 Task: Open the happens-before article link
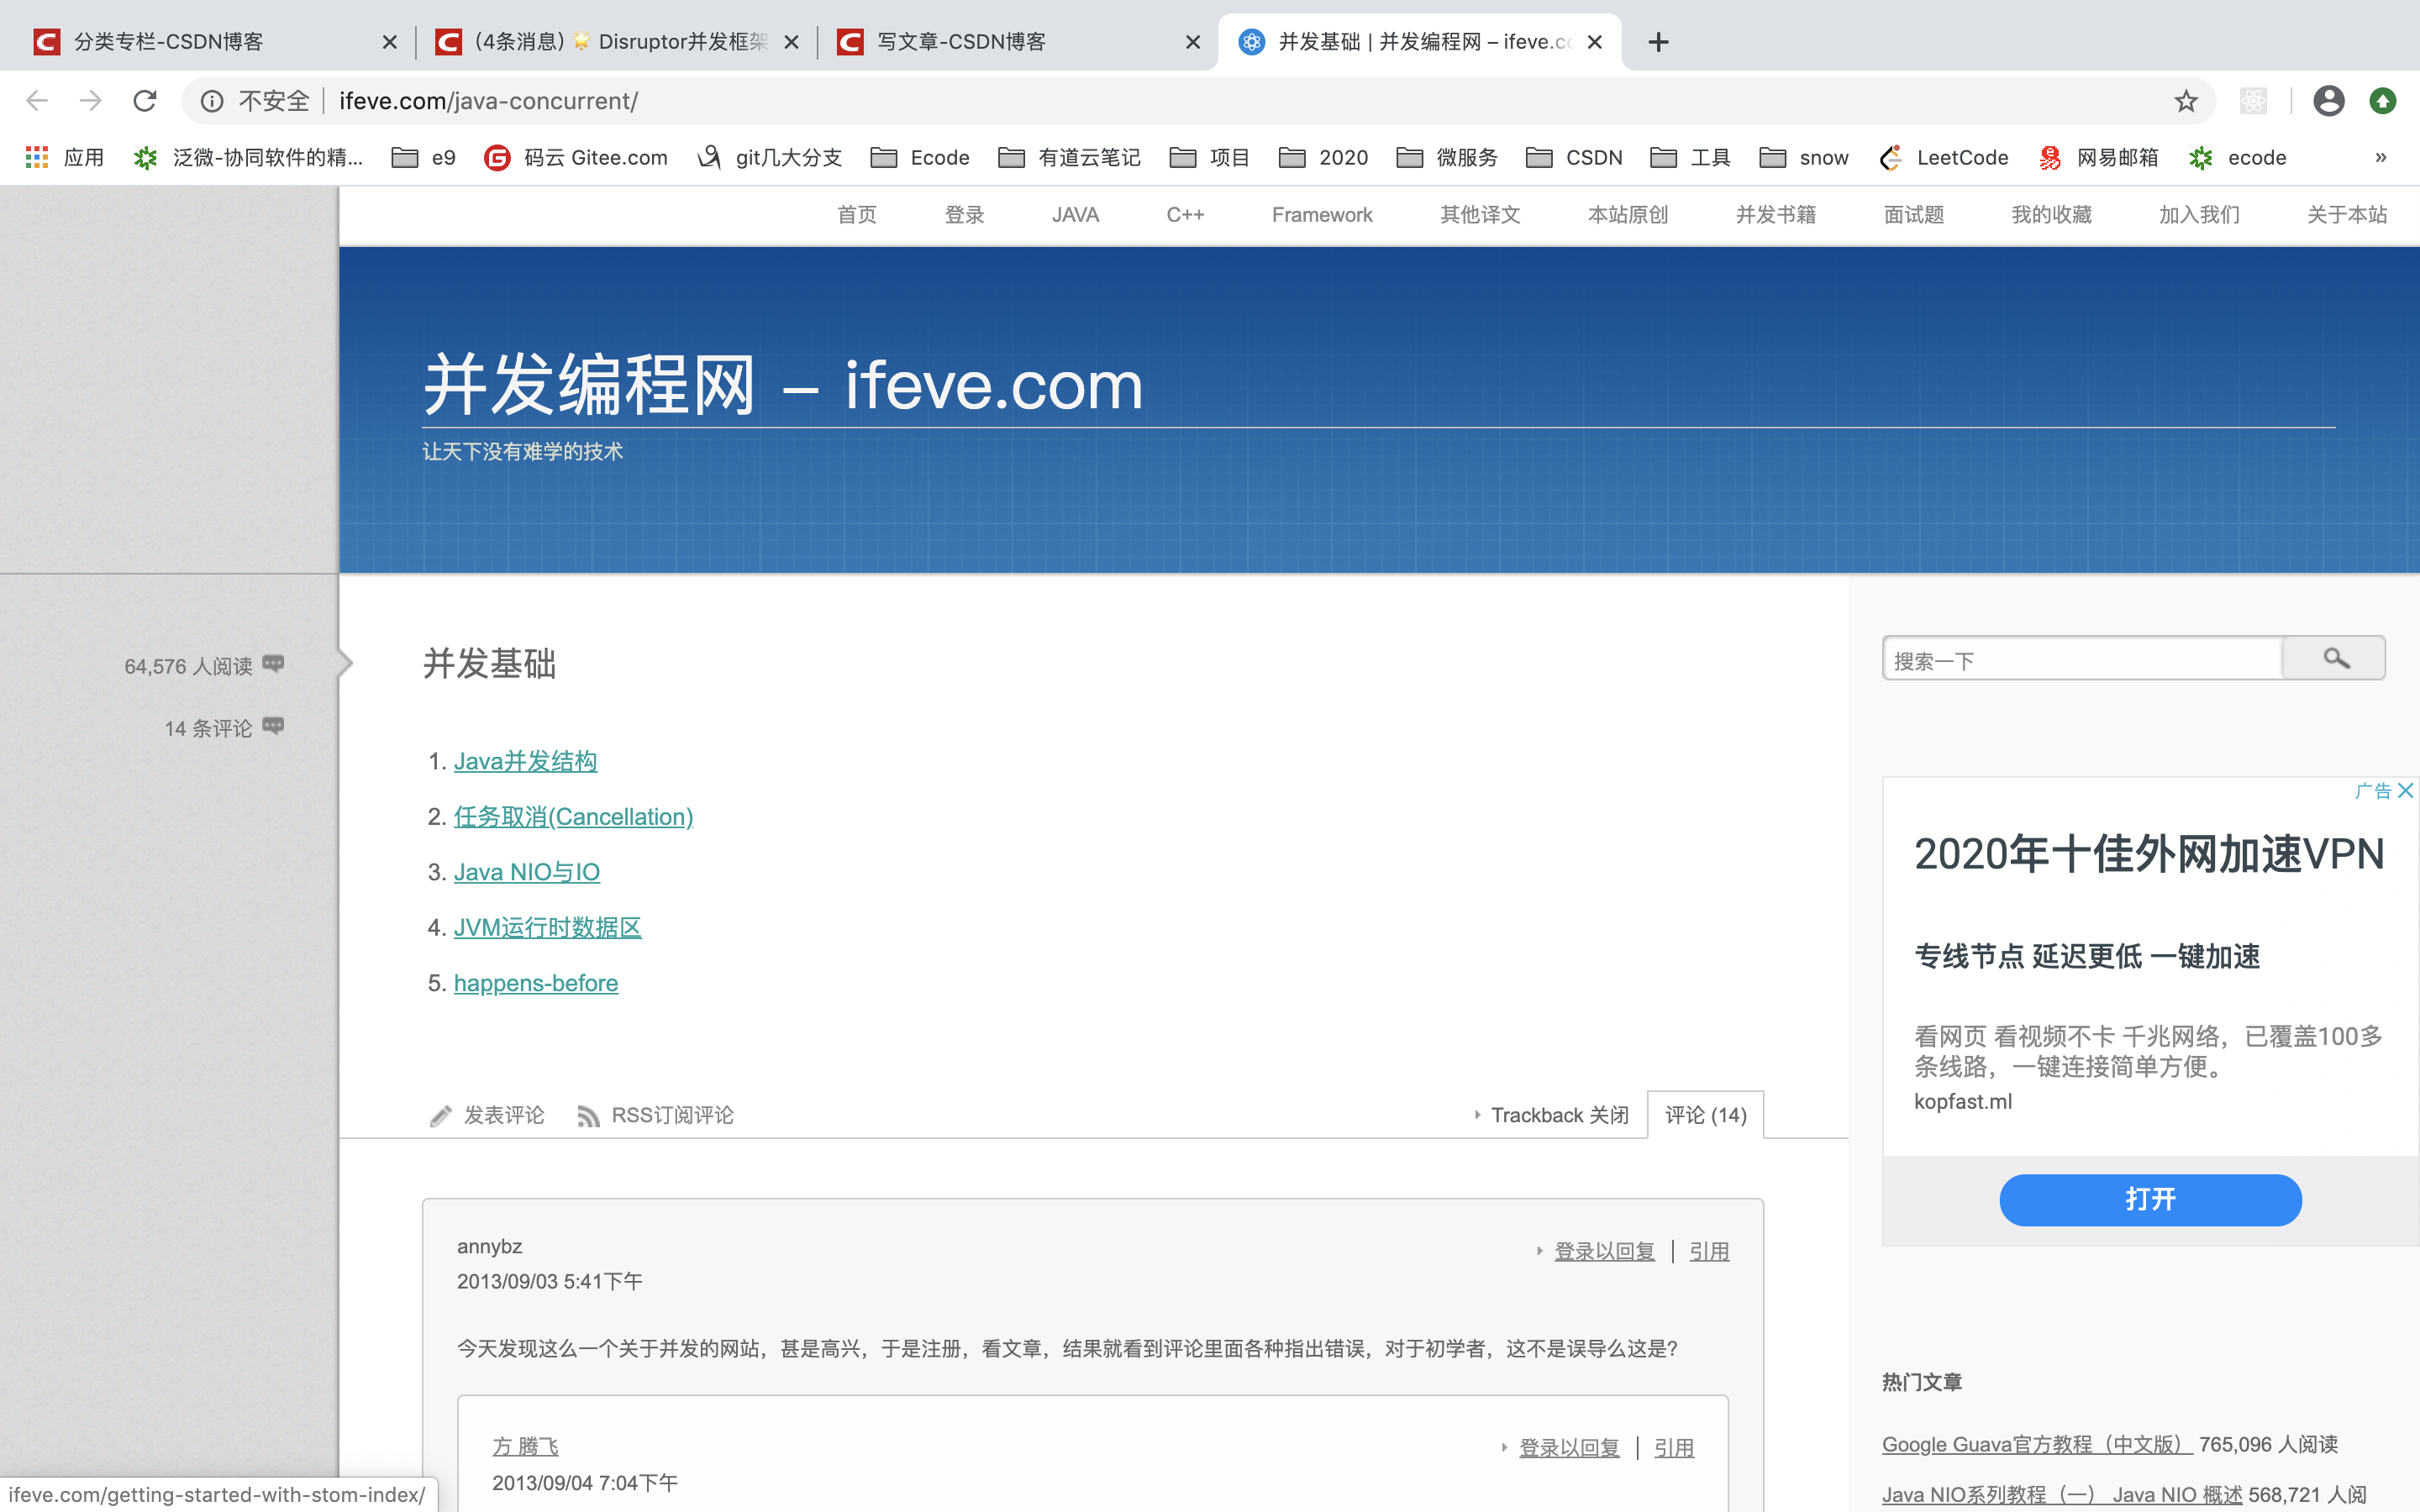536,983
